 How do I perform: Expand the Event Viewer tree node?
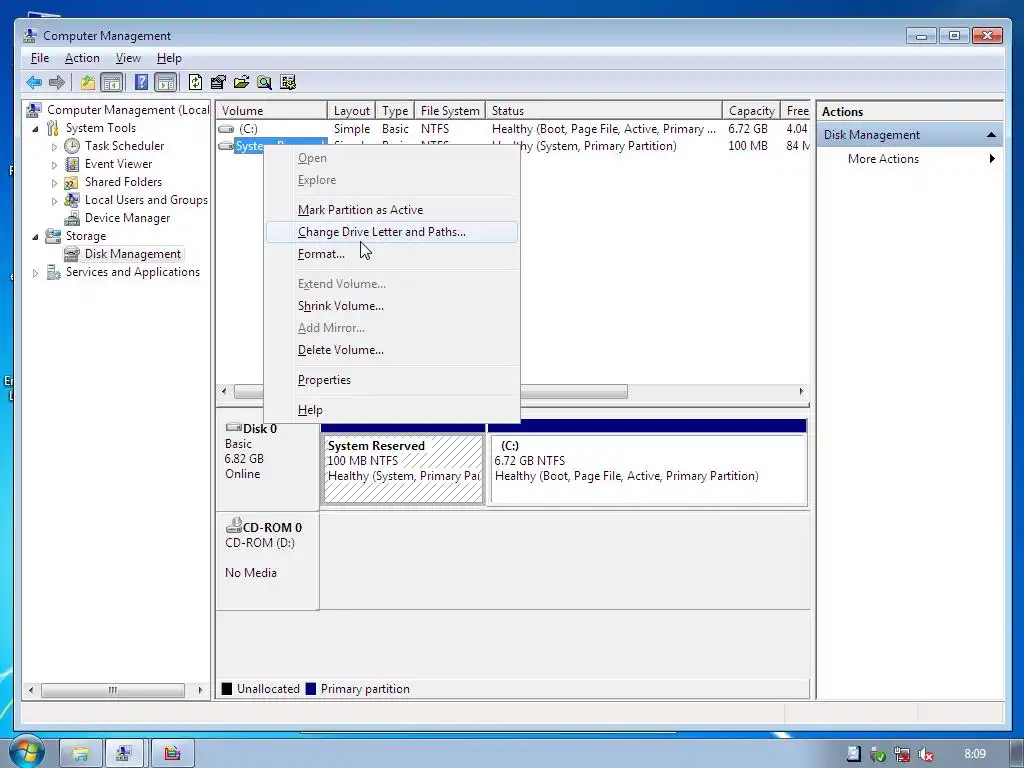pyautogui.click(x=54, y=165)
